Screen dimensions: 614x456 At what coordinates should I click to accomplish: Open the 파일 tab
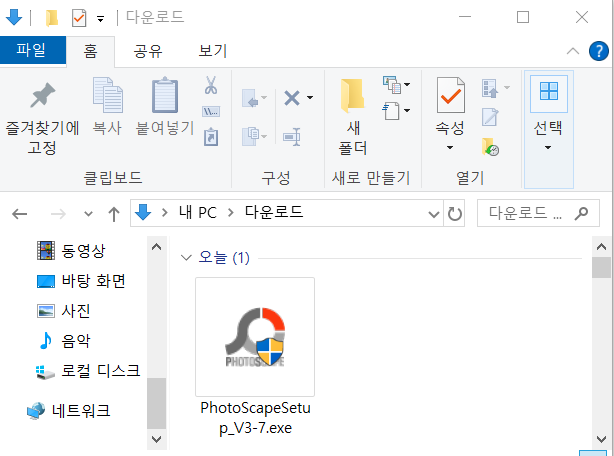coord(31,50)
